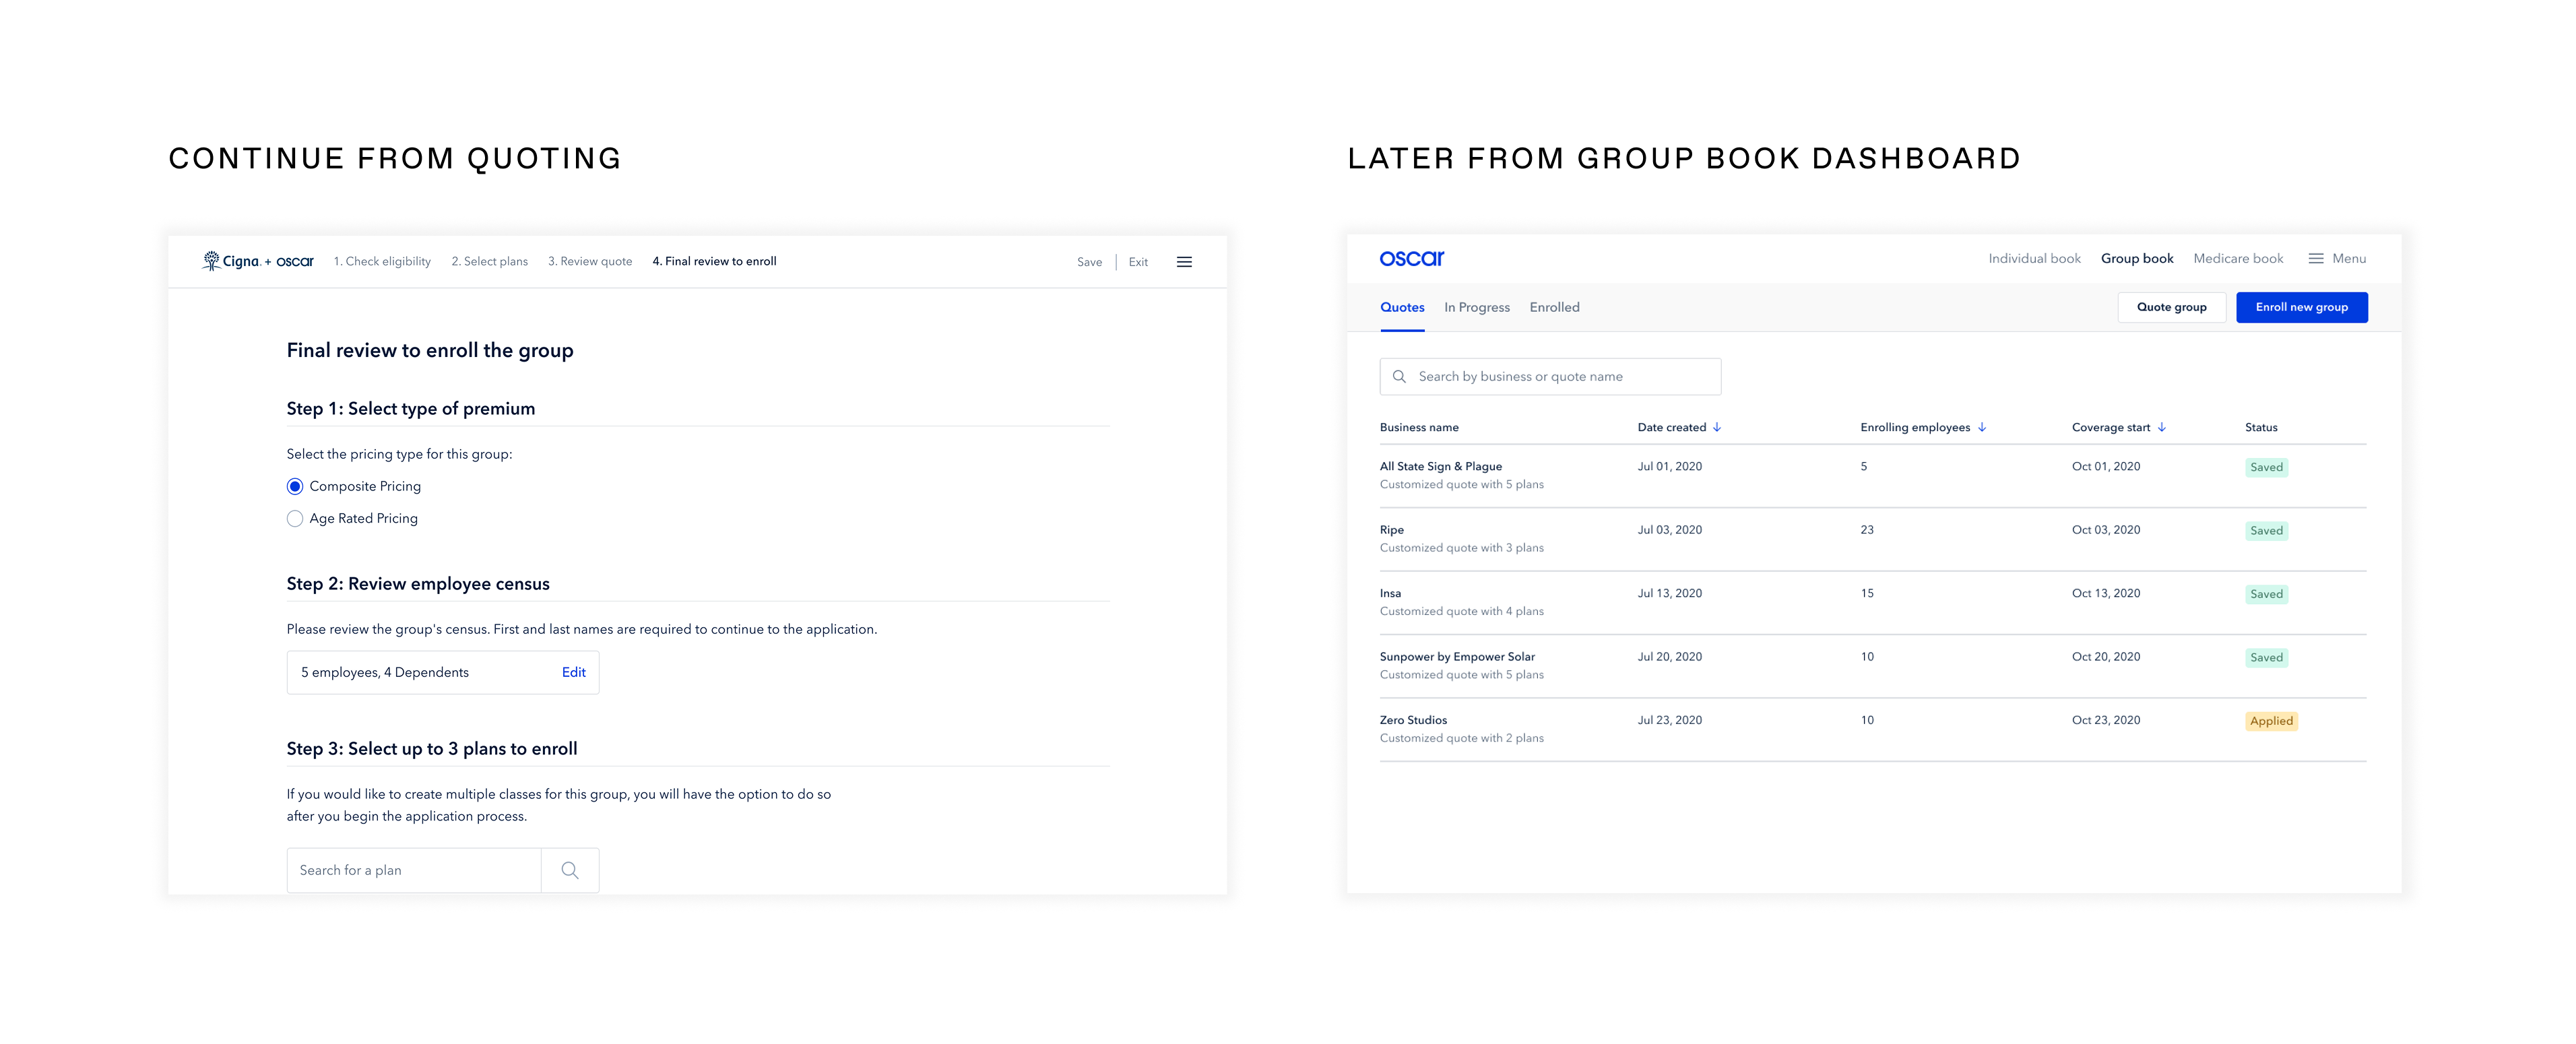Switch to the Enrolled tab

[1554, 308]
